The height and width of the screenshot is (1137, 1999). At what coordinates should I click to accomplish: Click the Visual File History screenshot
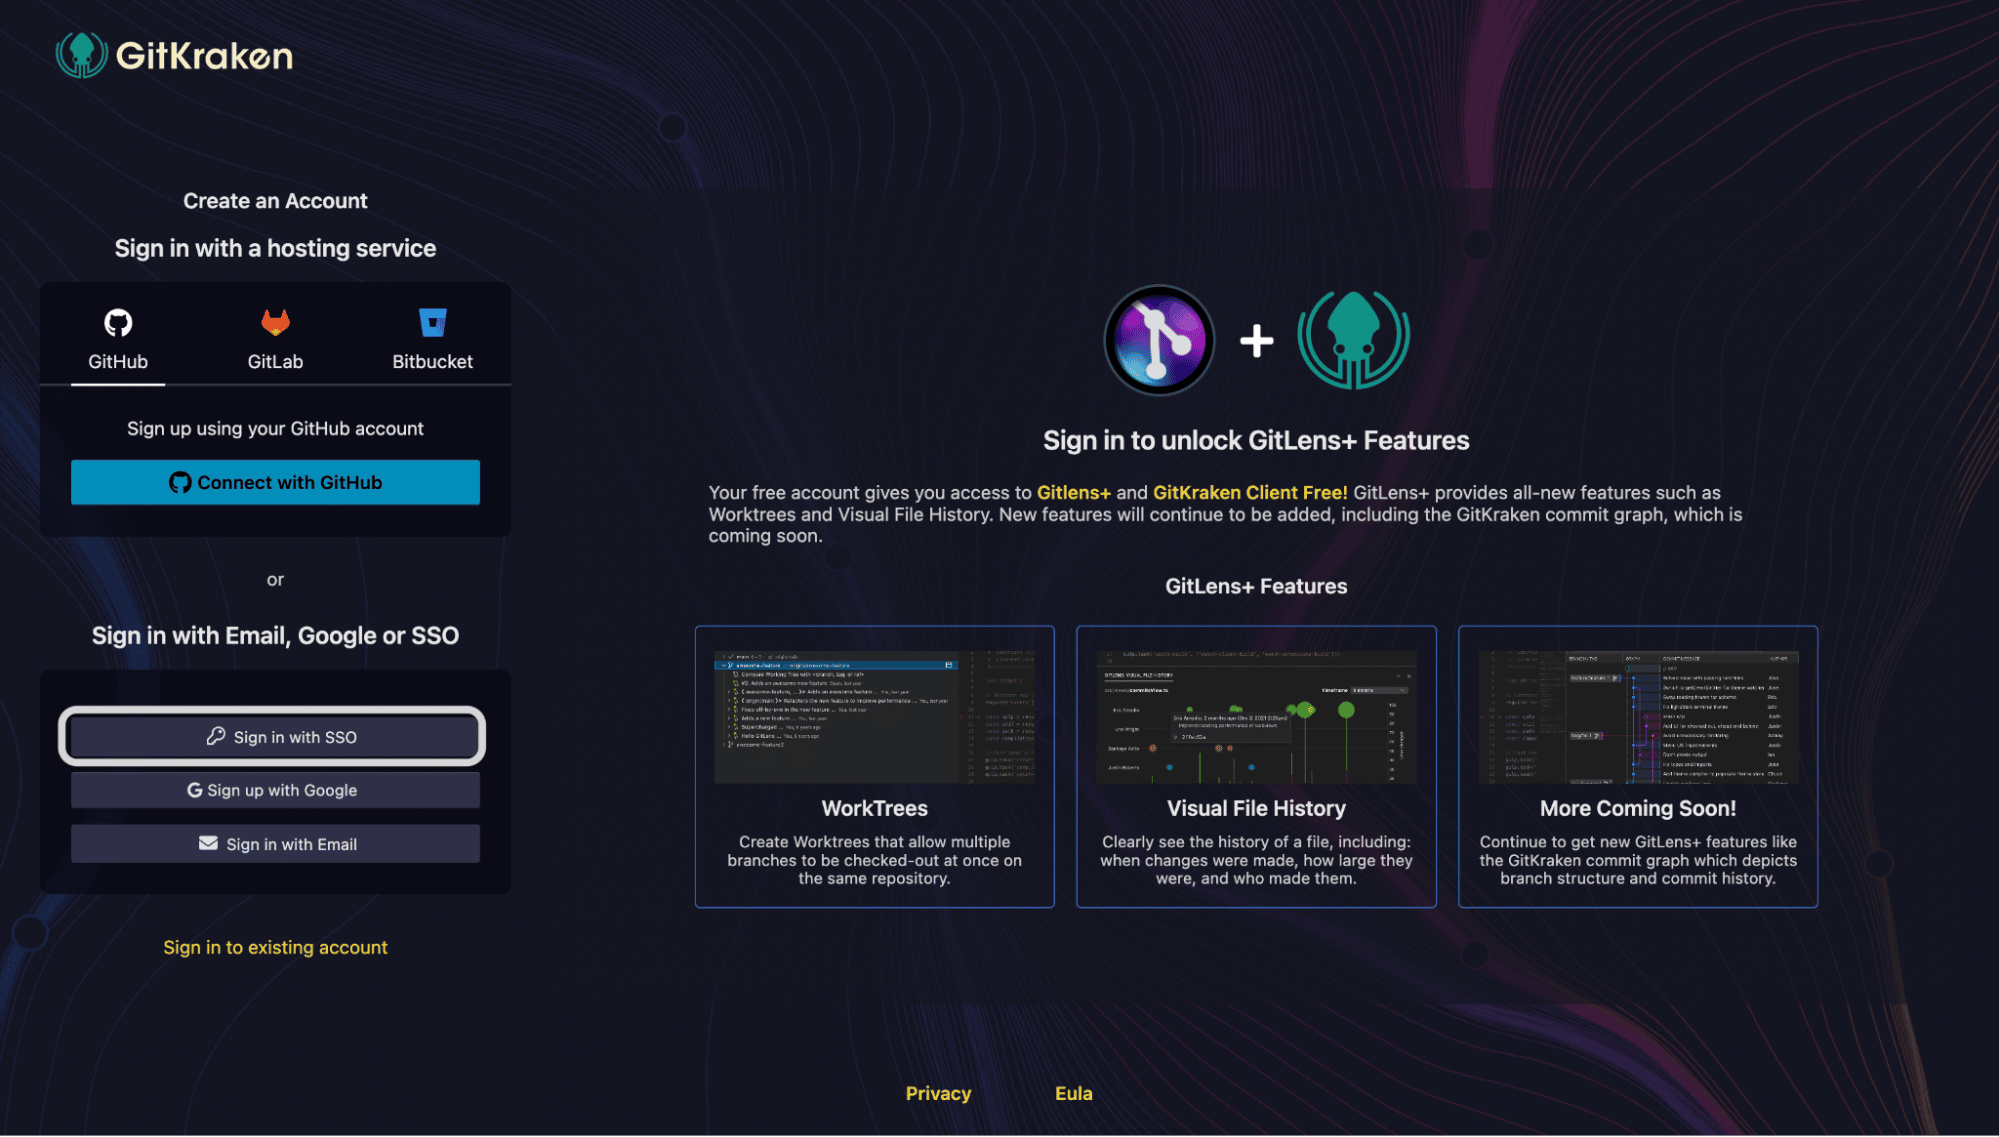(1256, 716)
